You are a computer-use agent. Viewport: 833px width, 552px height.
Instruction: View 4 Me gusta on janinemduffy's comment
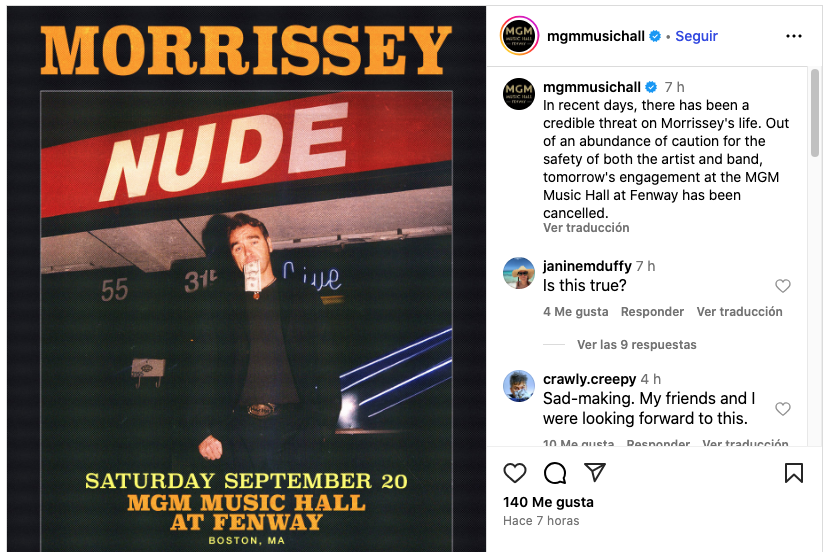tap(575, 312)
